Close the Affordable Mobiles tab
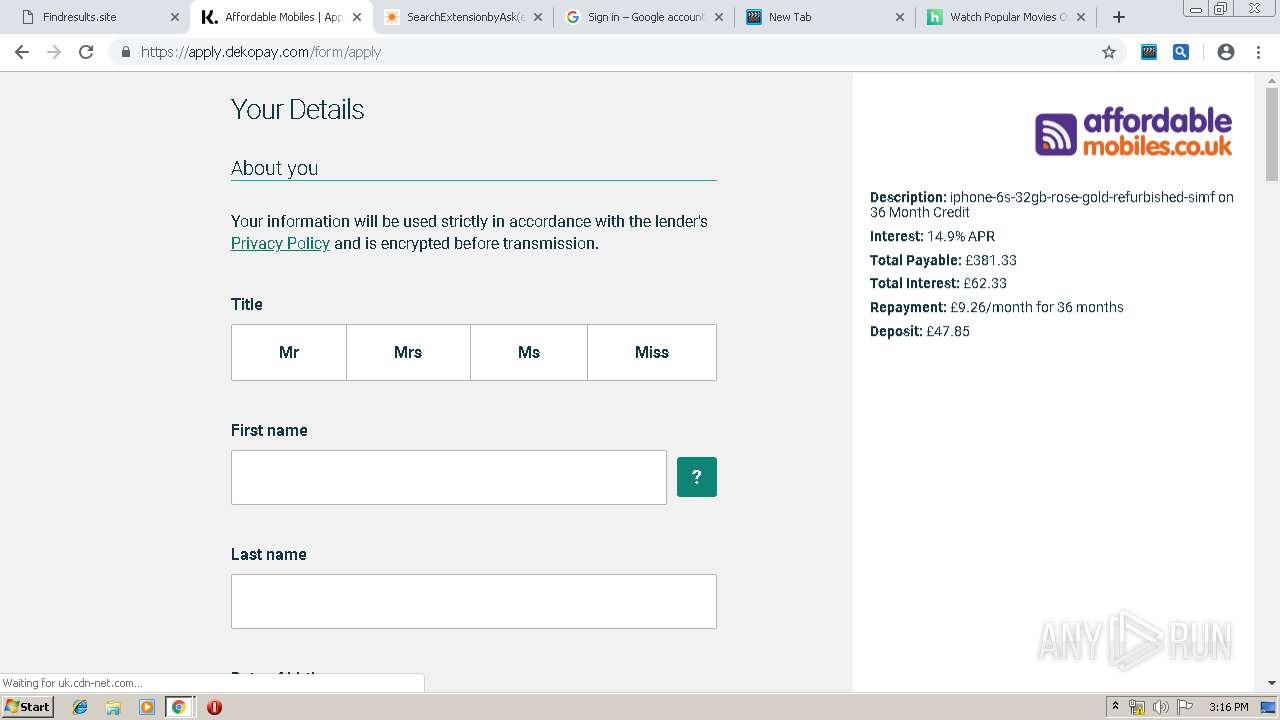This screenshot has width=1280, height=720. point(357,17)
